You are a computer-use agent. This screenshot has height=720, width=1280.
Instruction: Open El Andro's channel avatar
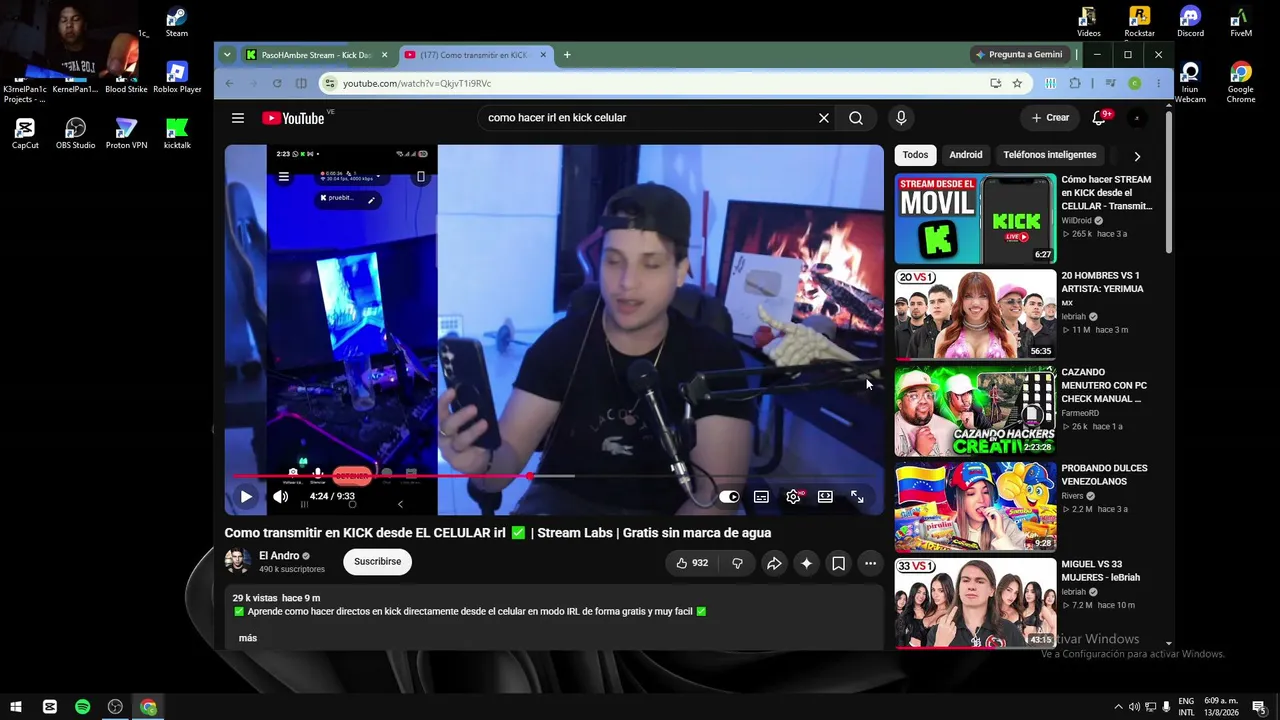237,562
